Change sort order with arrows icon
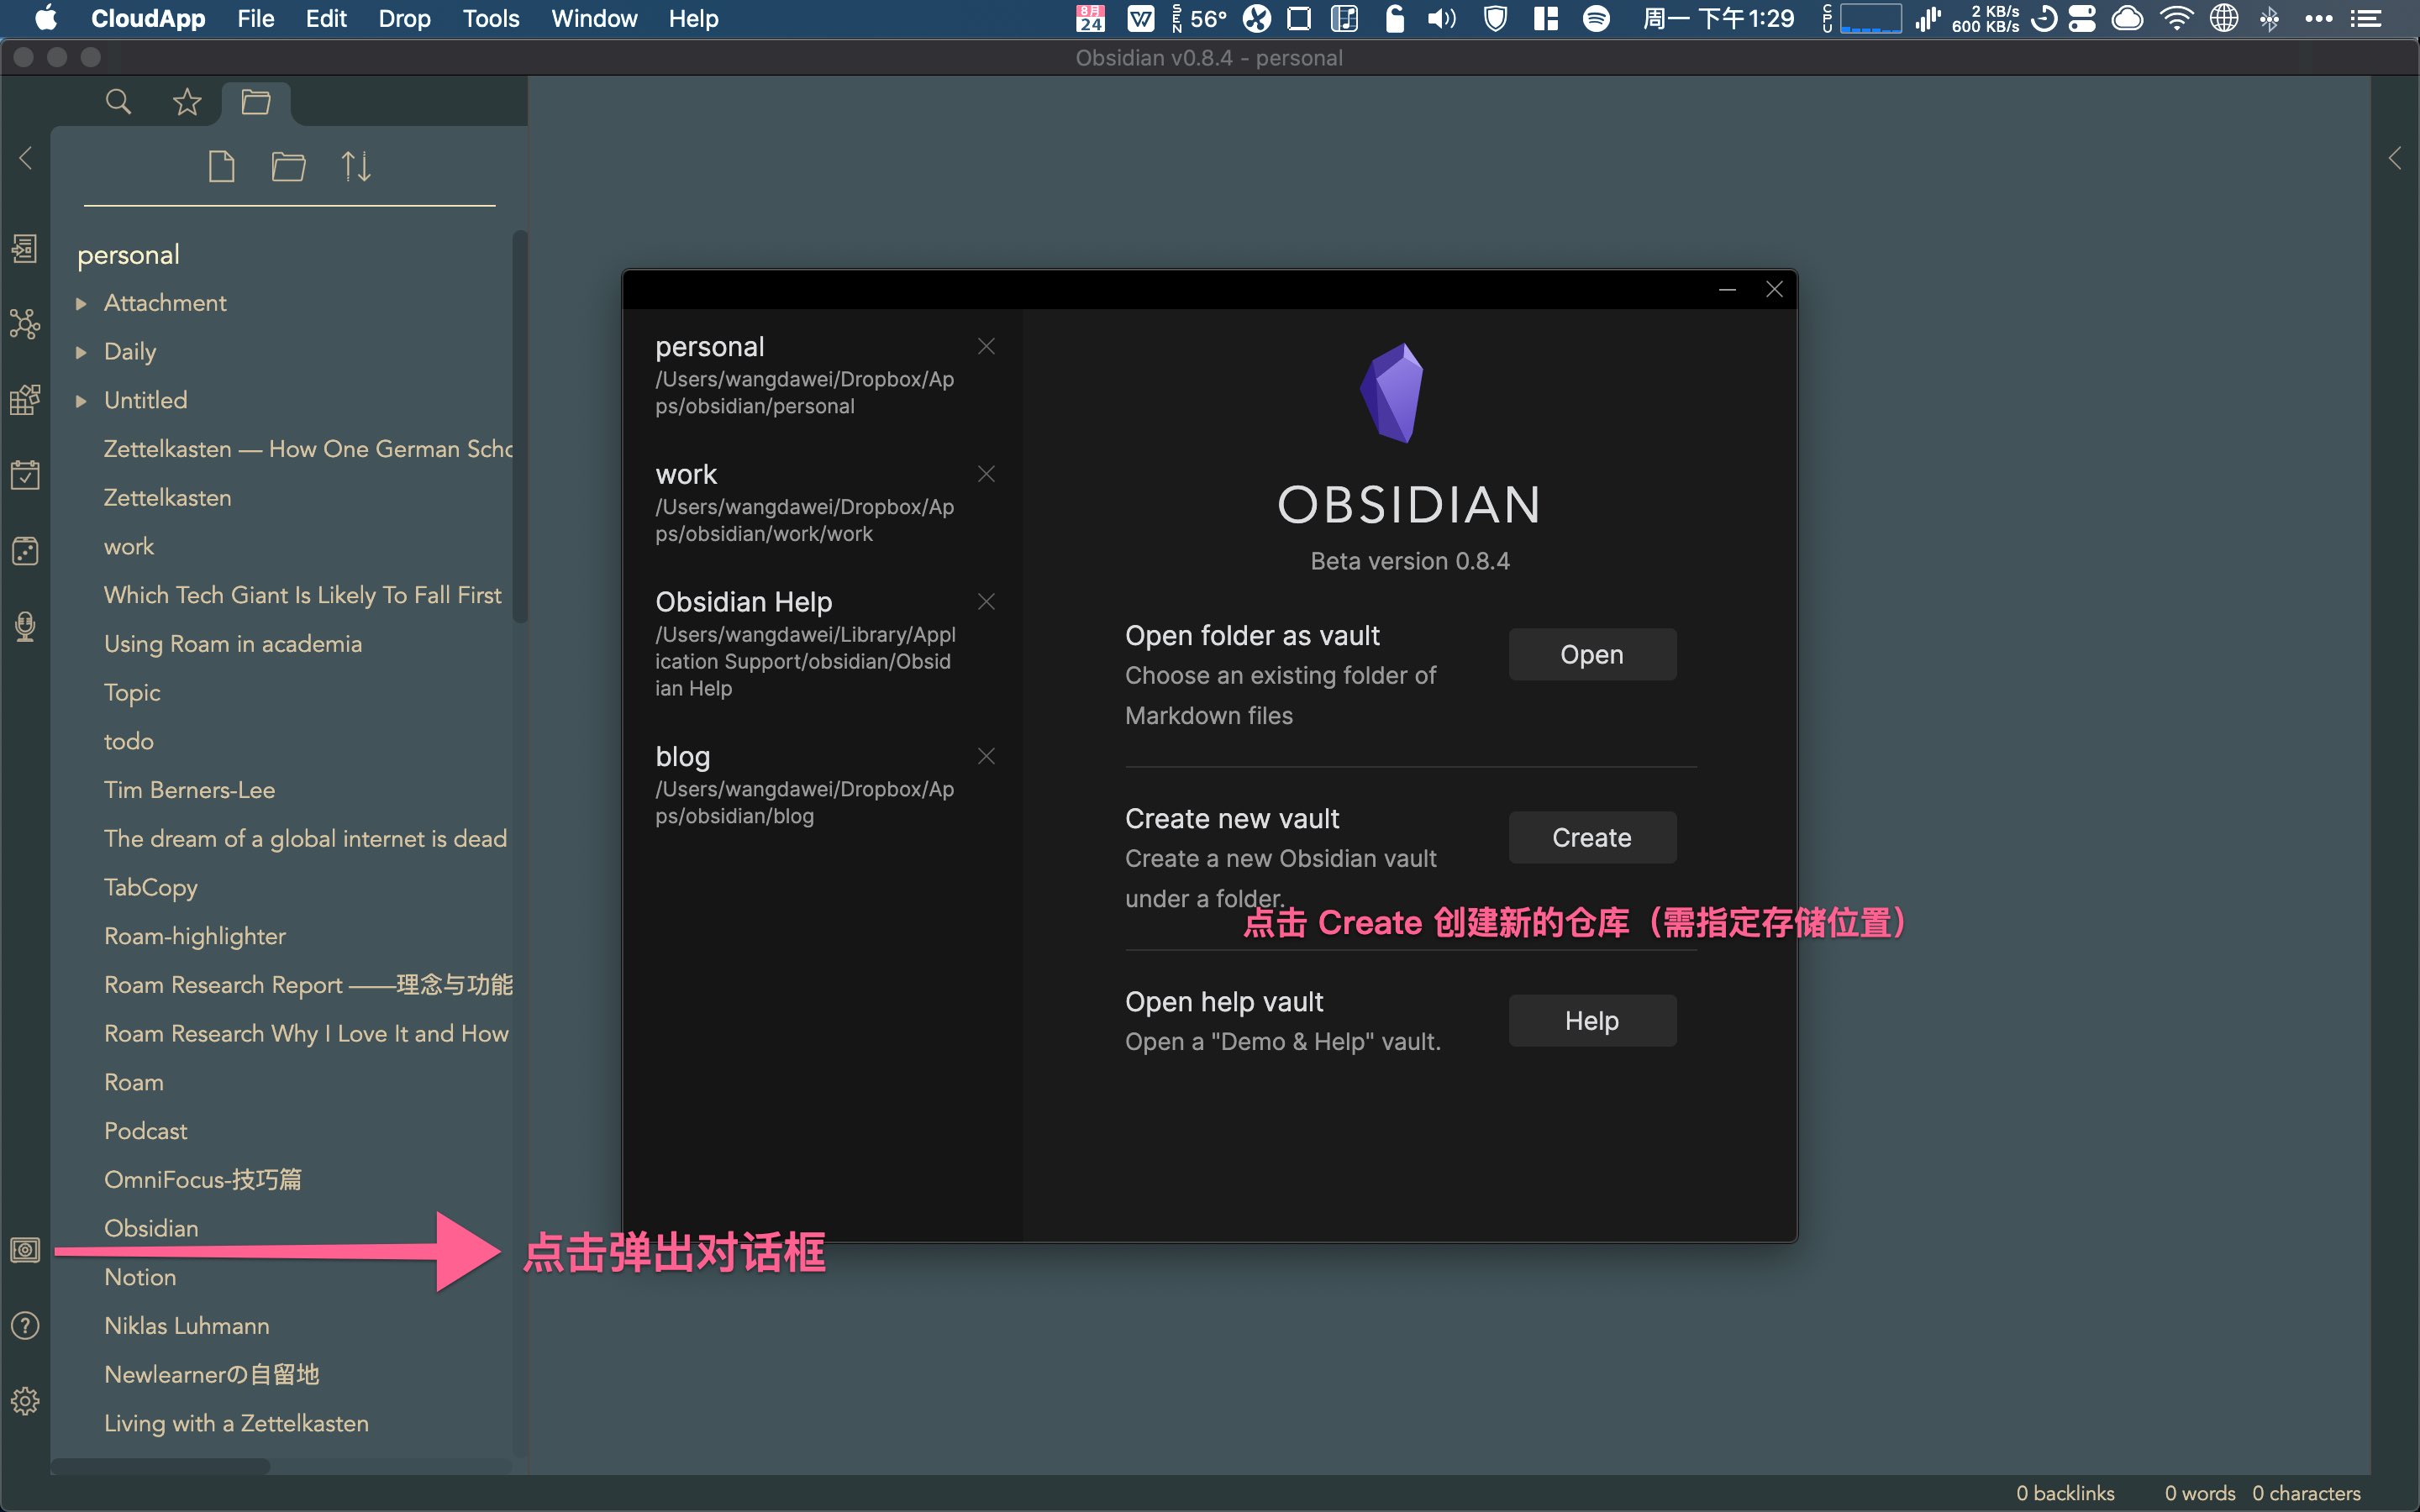 pyautogui.click(x=355, y=166)
